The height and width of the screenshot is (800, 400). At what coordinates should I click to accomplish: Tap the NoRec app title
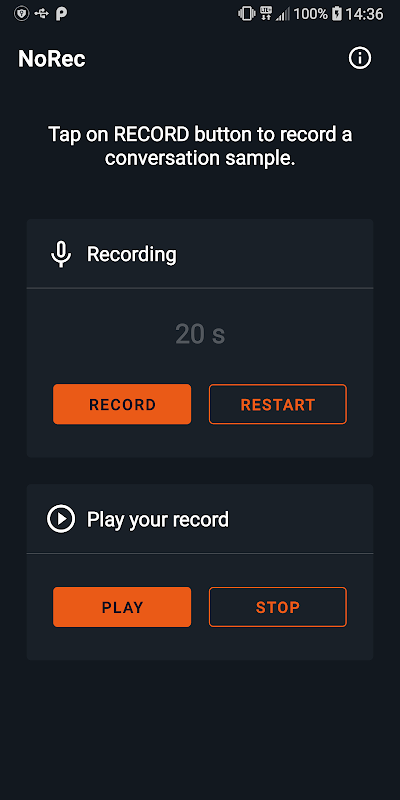(x=52, y=59)
